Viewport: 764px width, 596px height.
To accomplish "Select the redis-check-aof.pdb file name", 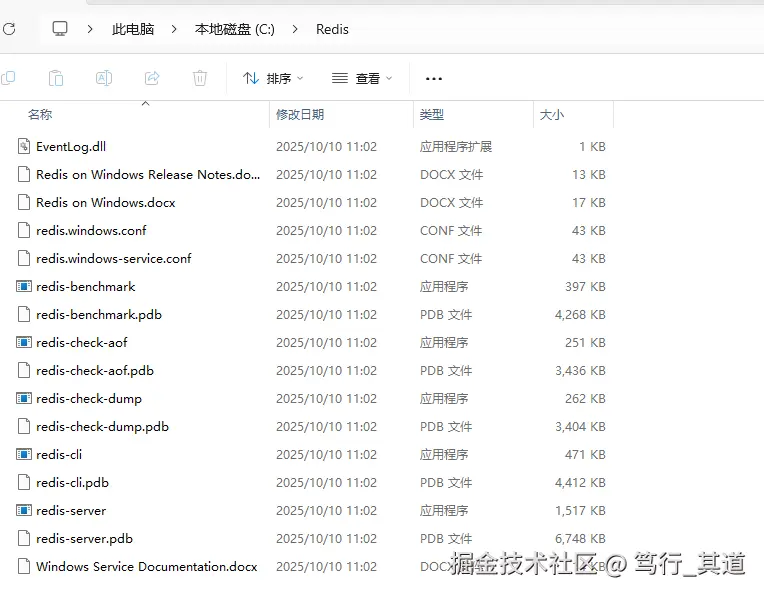I will coord(95,371).
